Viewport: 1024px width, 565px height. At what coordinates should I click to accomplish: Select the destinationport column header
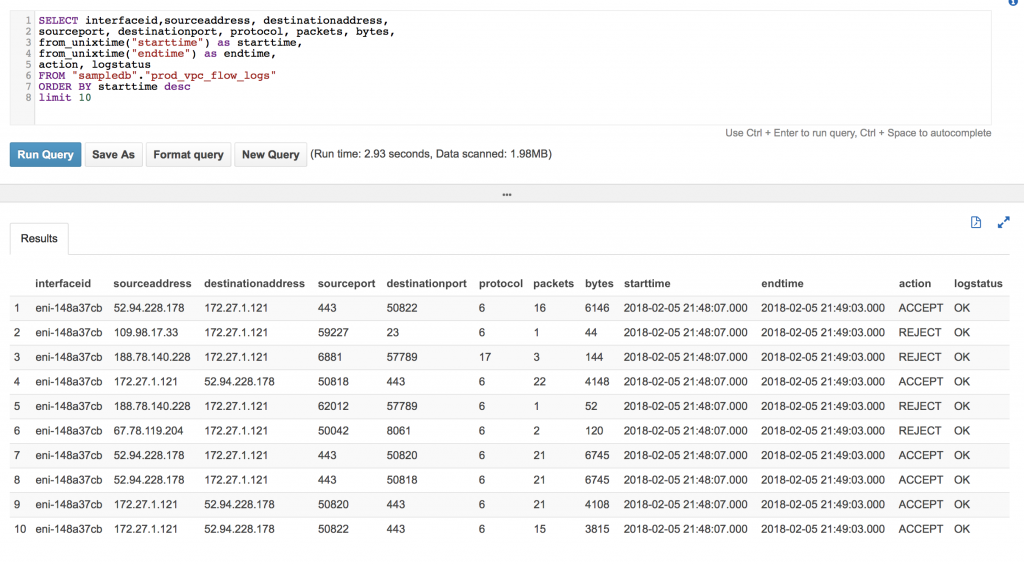tap(426, 284)
